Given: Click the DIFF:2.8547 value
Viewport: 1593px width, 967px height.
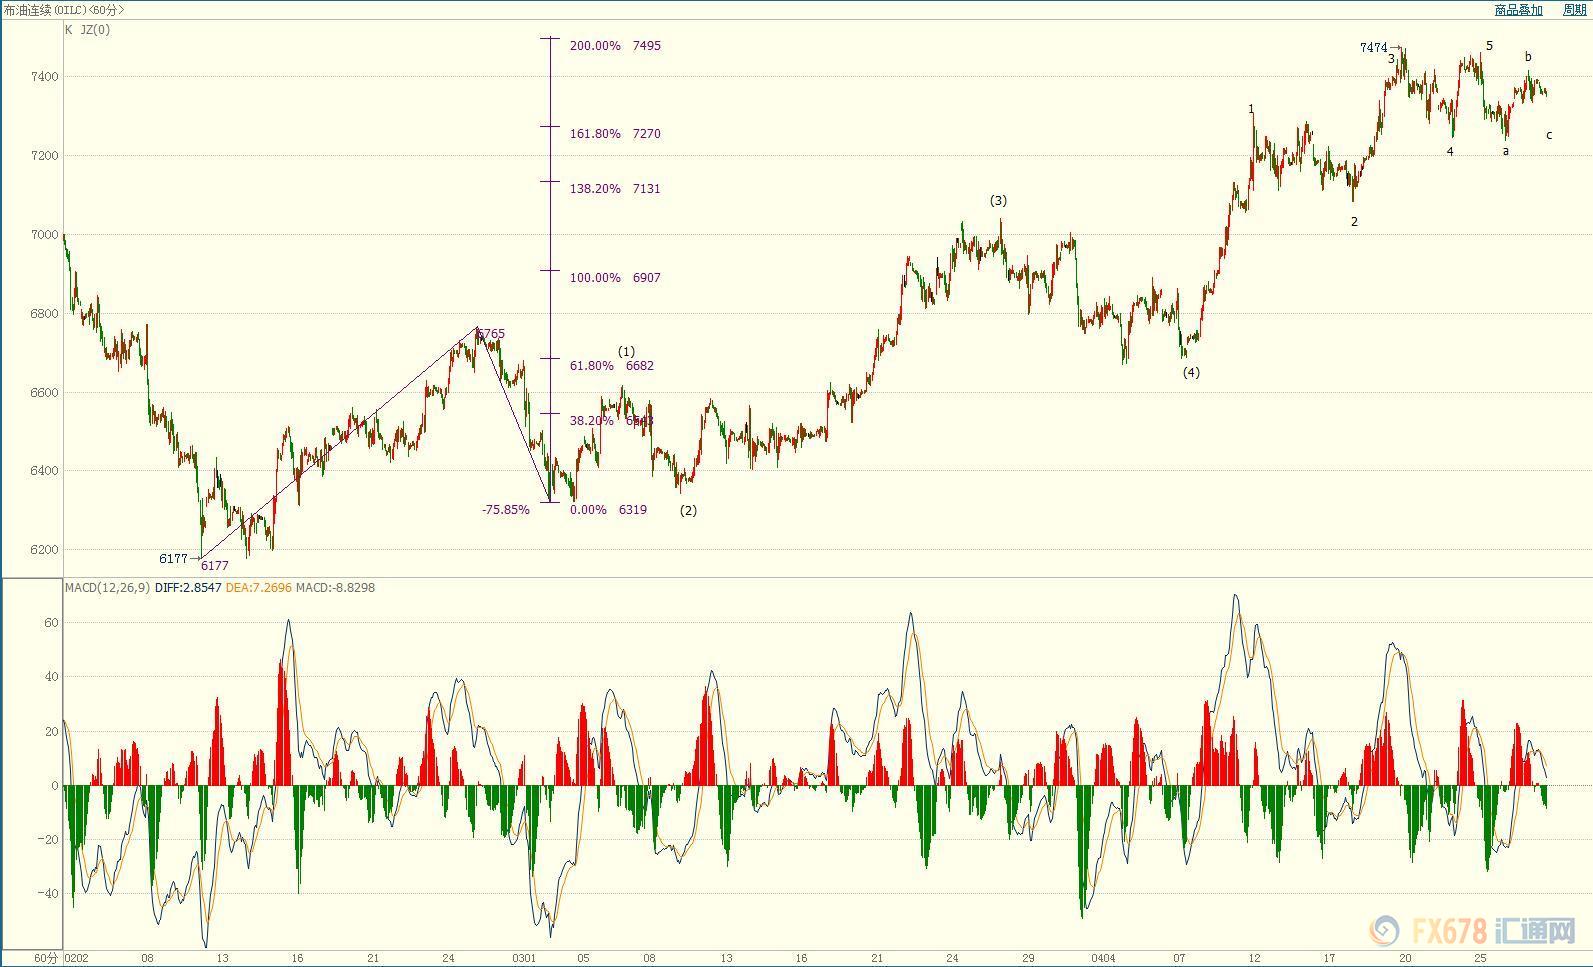Looking at the screenshot, I should (x=188, y=588).
